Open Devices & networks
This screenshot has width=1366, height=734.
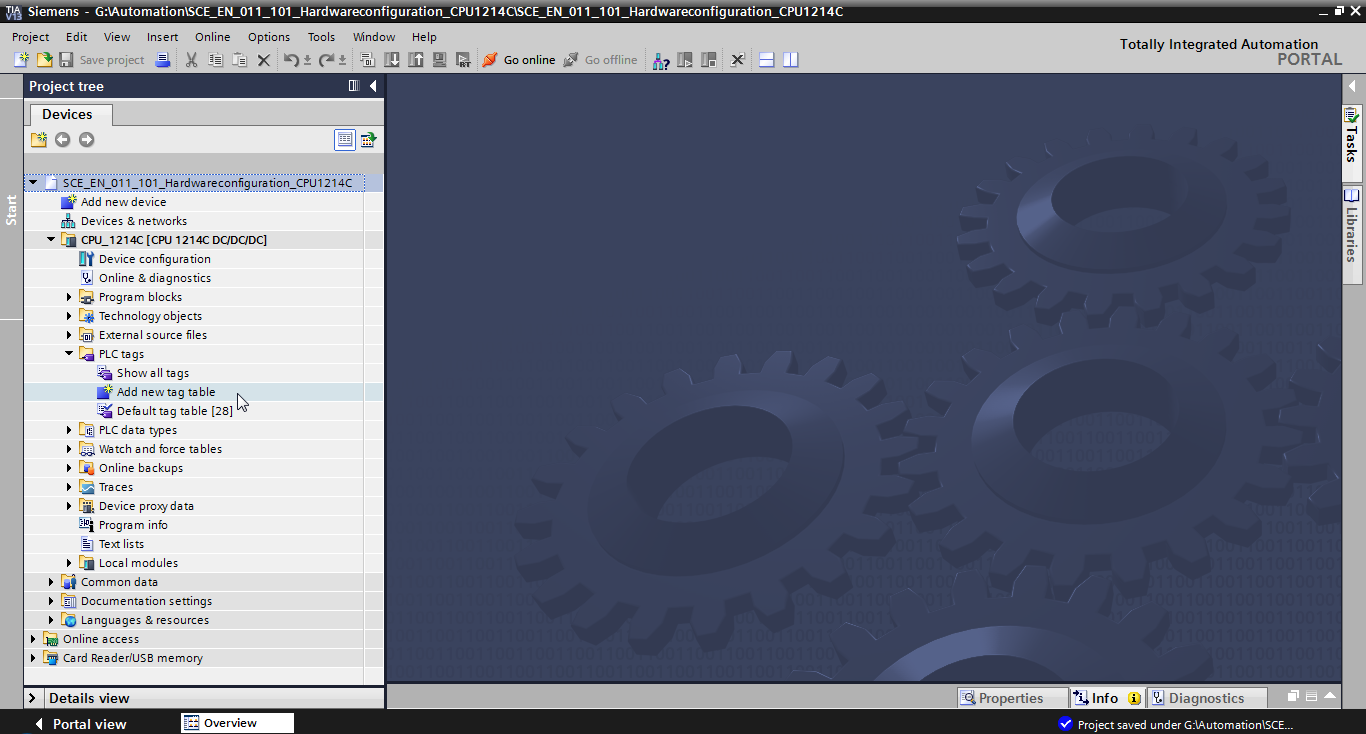pyautogui.click(x=133, y=221)
